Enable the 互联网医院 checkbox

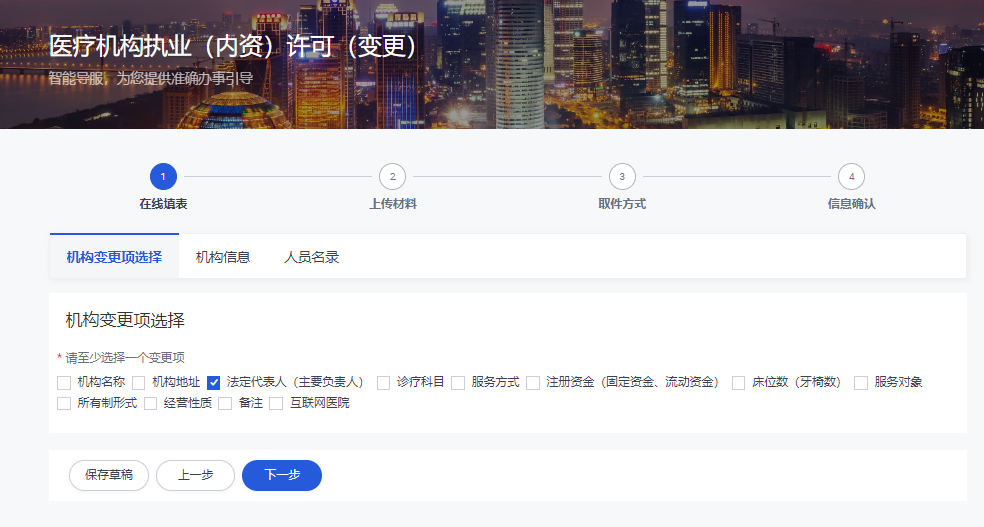tap(276, 403)
